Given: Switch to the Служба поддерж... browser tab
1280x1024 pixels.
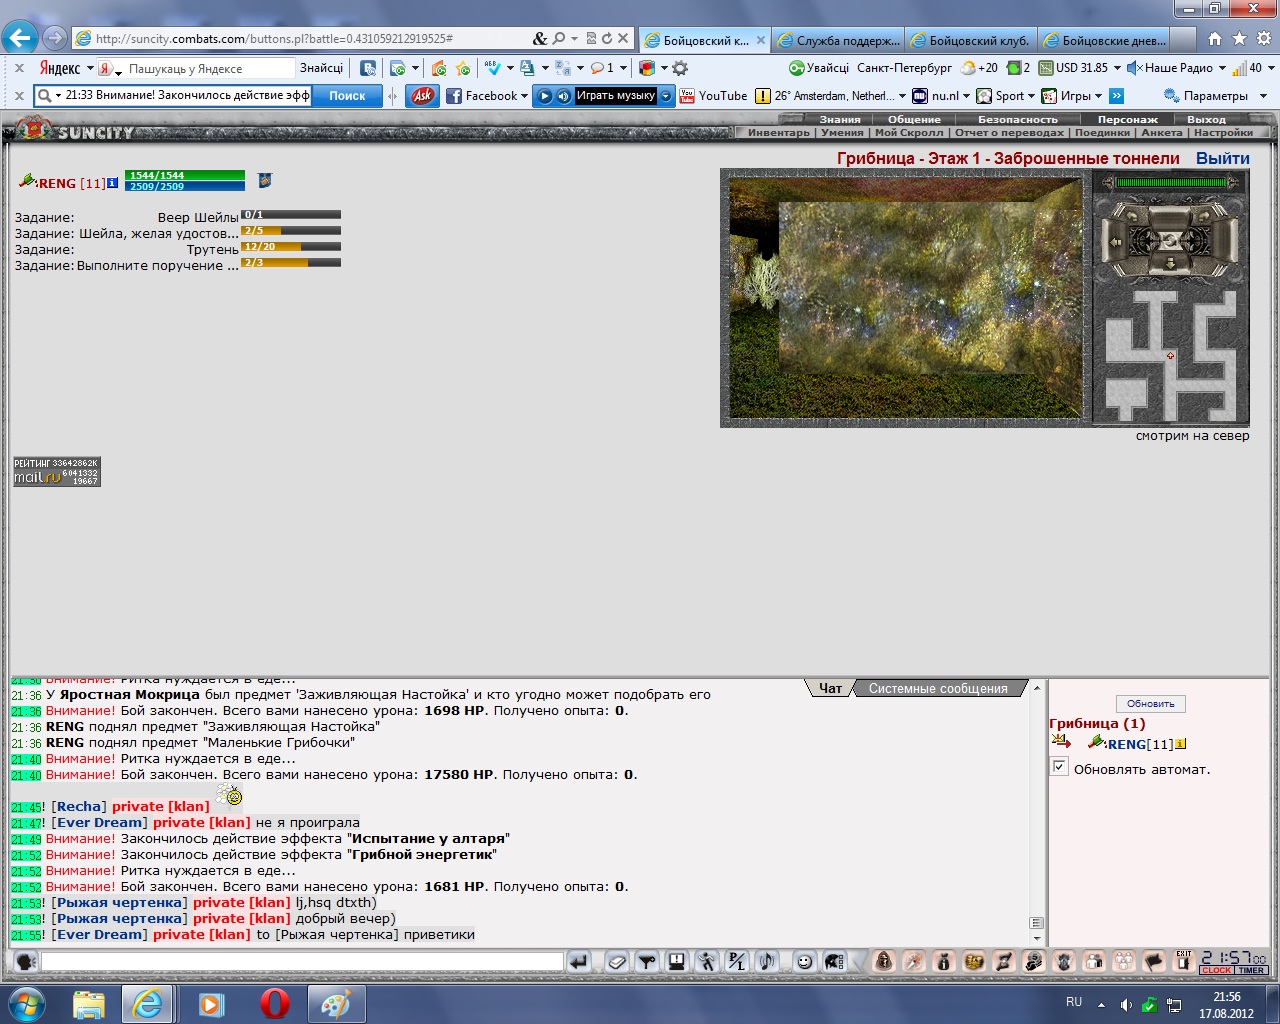Looking at the screenshot, I should (x=837, y=40).
